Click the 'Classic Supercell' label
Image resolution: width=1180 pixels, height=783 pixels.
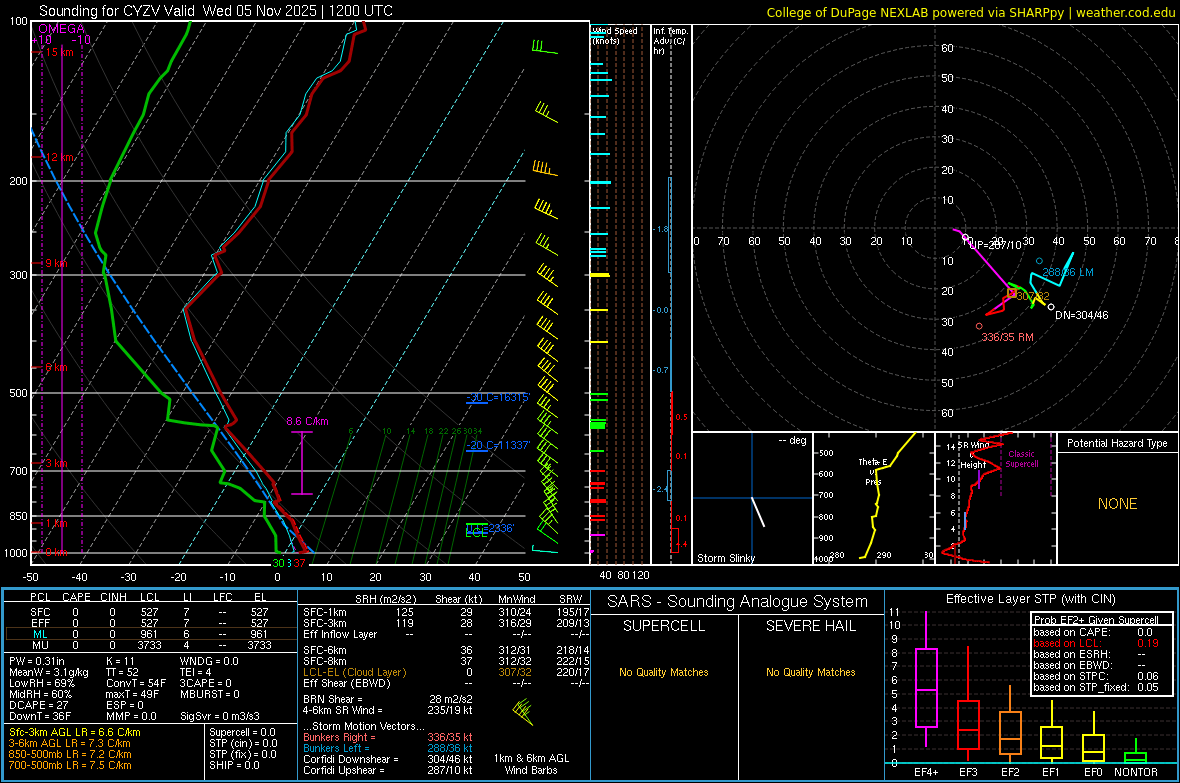click(x=1021, y=459)
